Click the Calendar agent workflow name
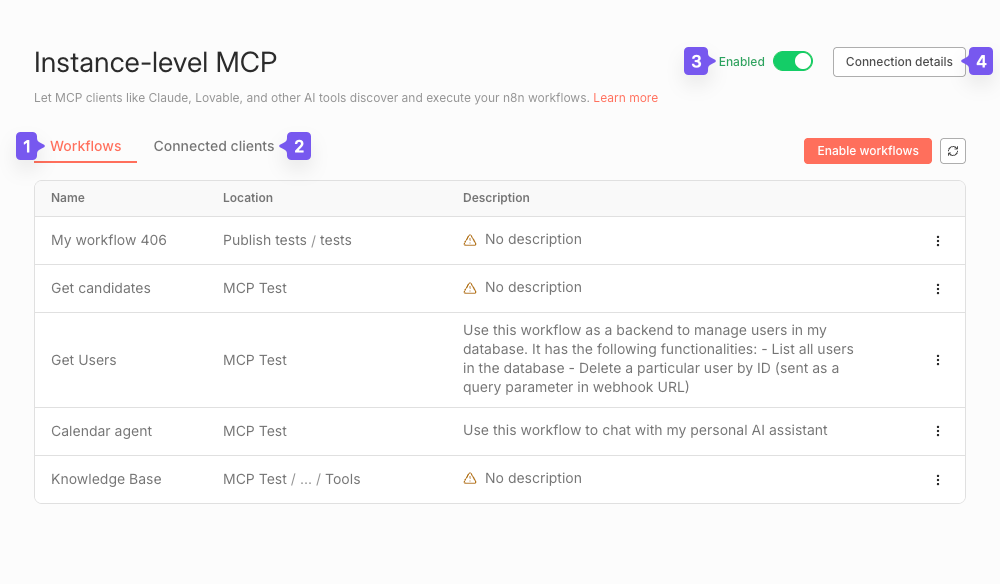This screenshot has height=584, width=1000. coord(102,431)
